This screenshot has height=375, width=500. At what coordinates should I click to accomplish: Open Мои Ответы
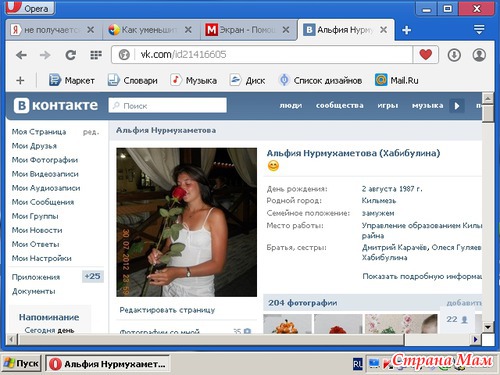(x=35, y=244)
